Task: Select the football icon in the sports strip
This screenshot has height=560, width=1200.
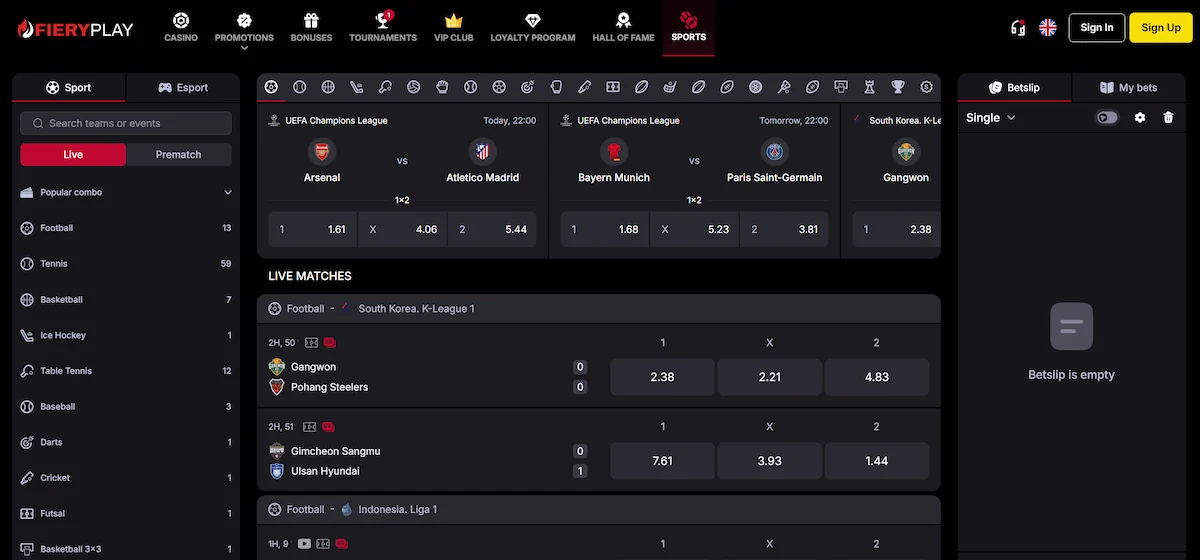Action: [271, 87]
